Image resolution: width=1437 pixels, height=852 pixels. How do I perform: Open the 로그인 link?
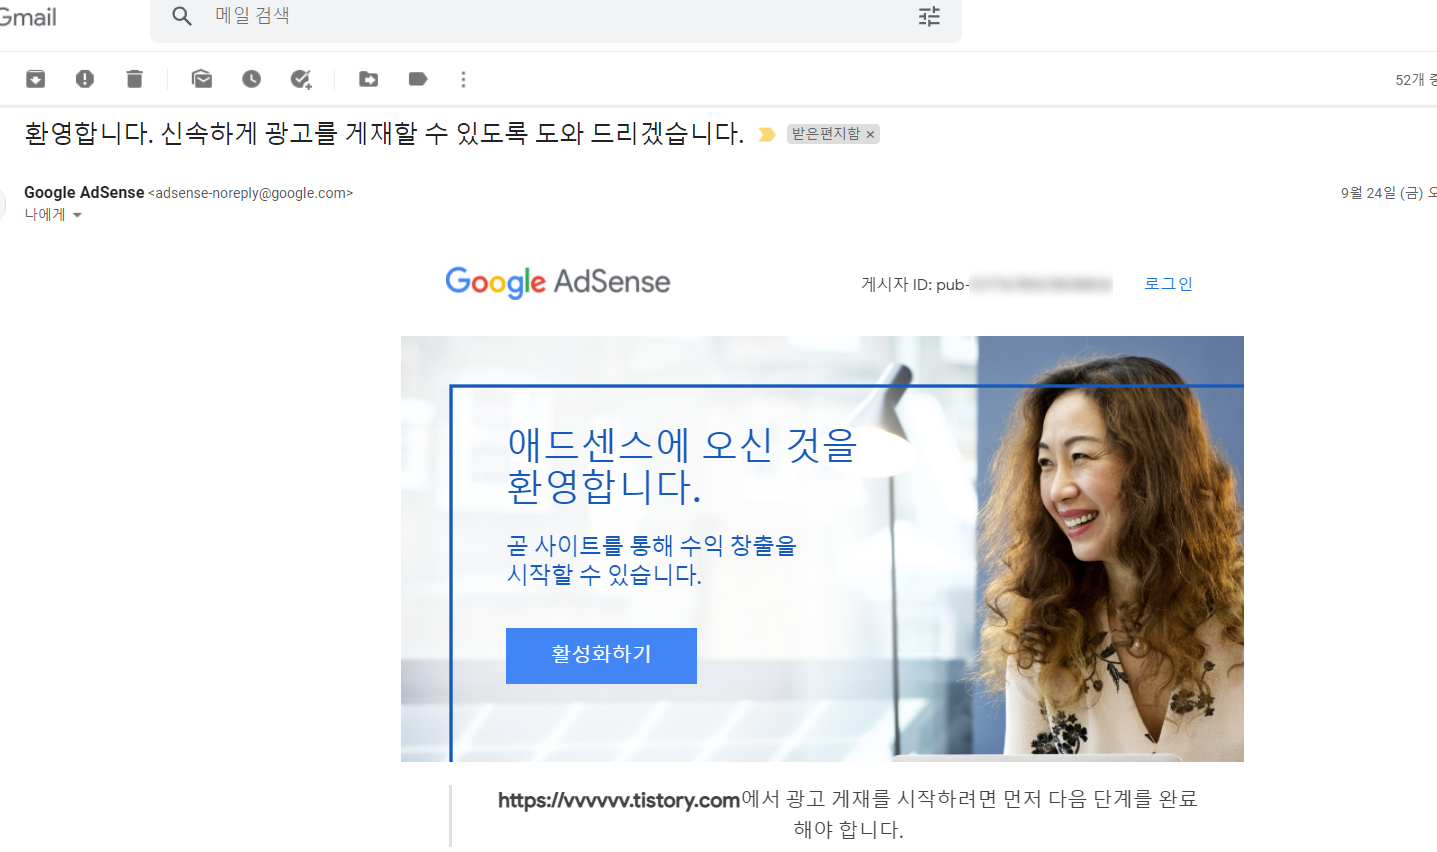point(1168,284)
